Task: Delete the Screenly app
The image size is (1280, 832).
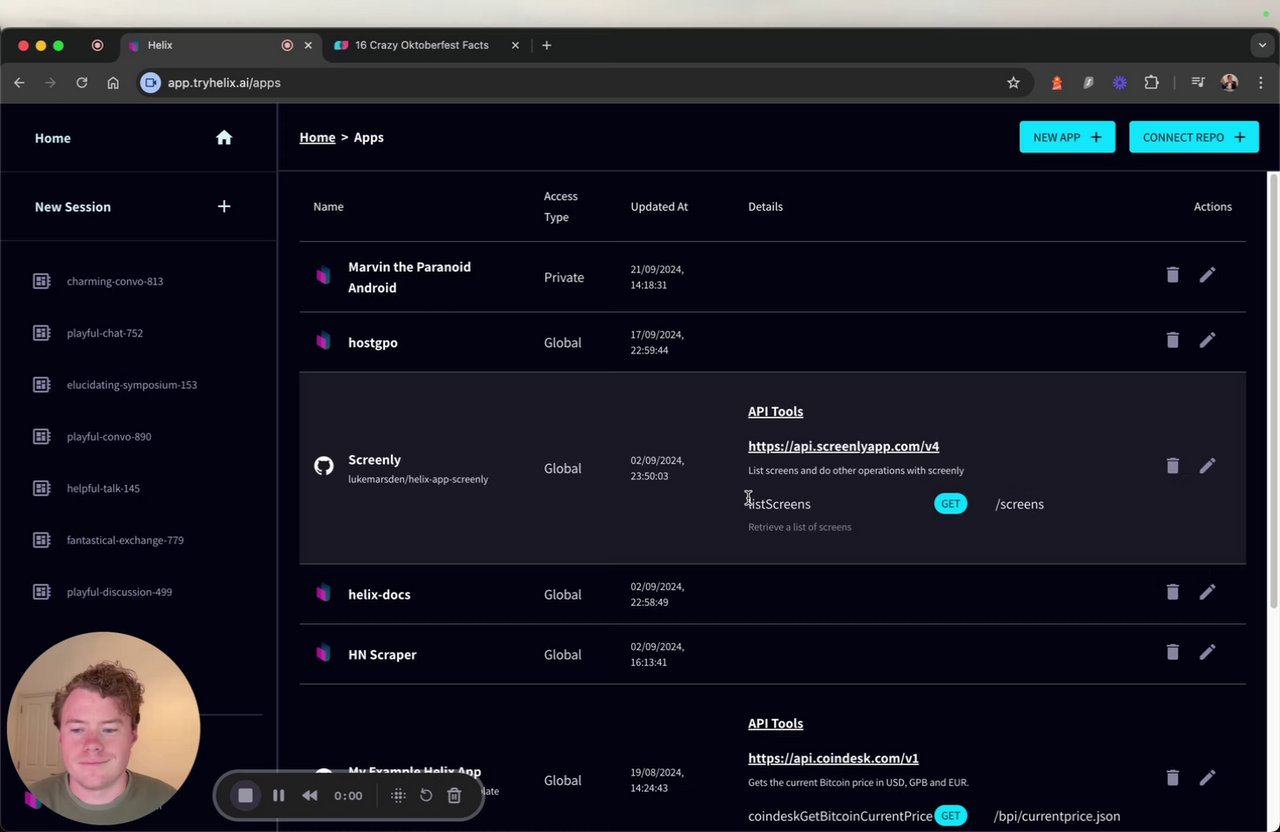Action: click(x=1172, y=466)
